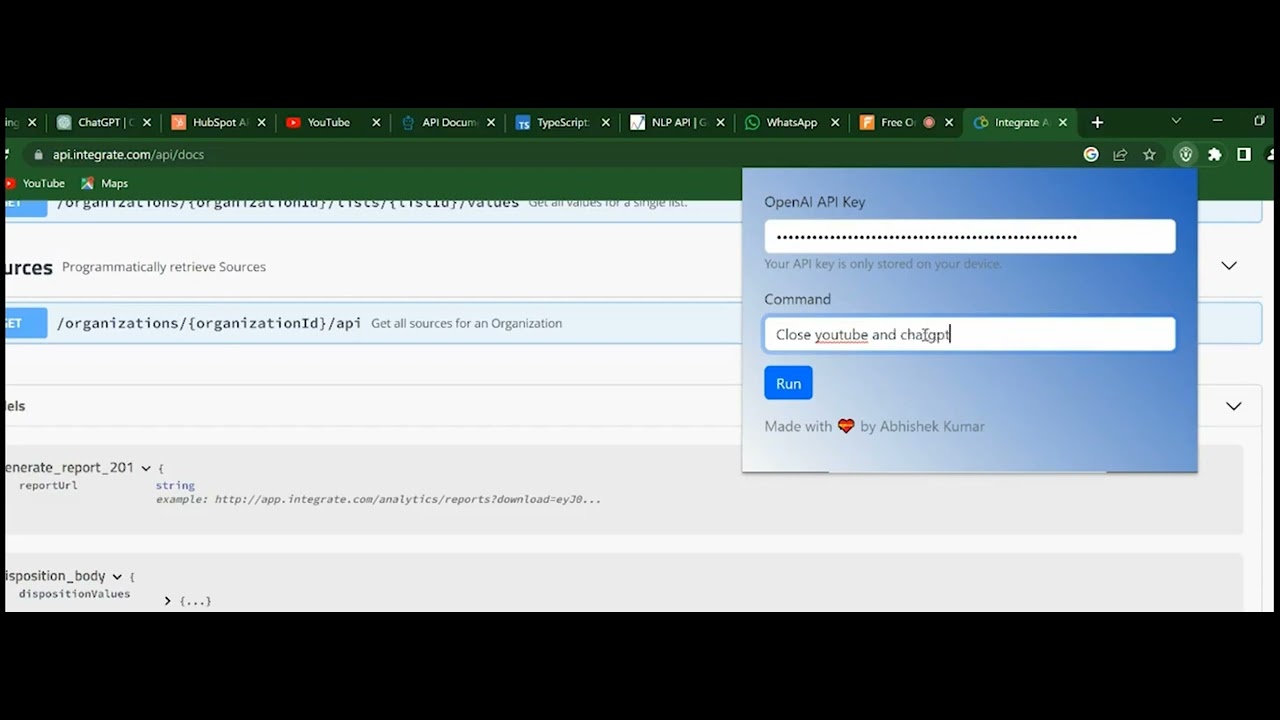Click the share page icon
This screenshot has width=1280, height=720.
pos(1120,154)
